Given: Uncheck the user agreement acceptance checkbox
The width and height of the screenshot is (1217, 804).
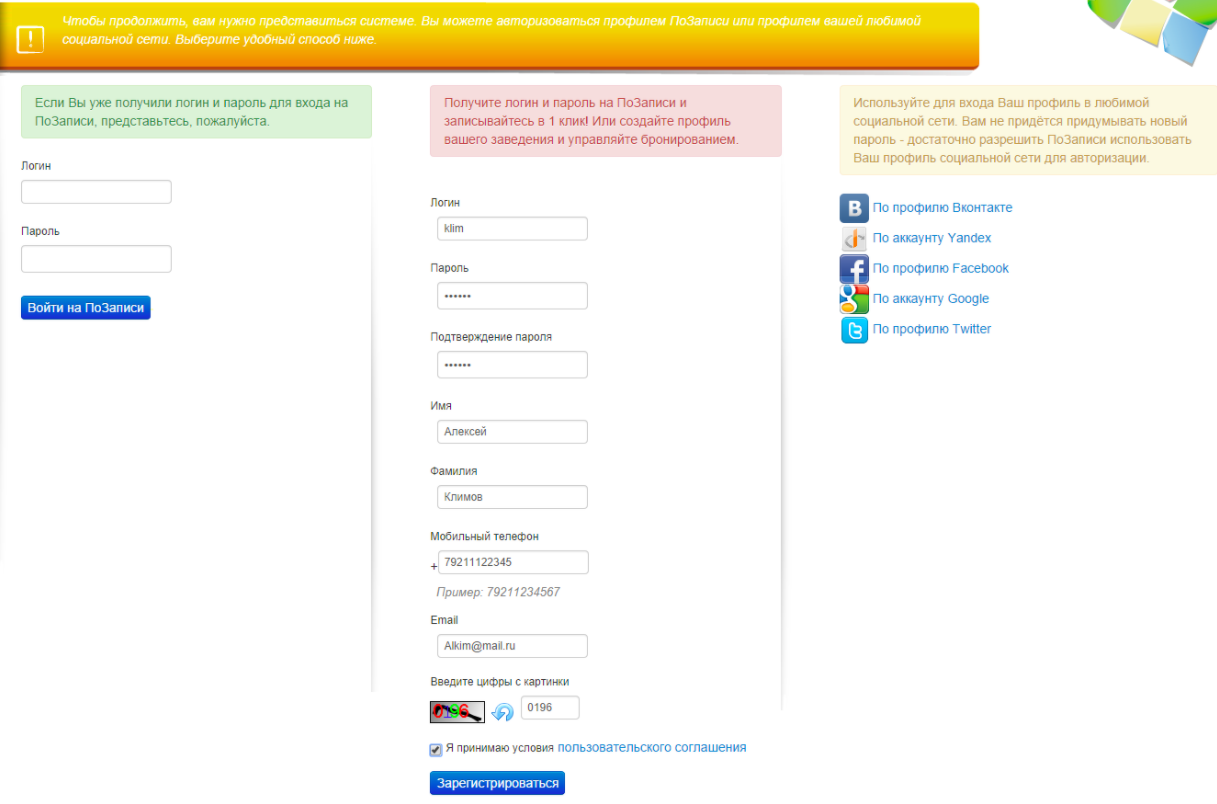Looking at the screenshot, I should (x=436, y=749).
